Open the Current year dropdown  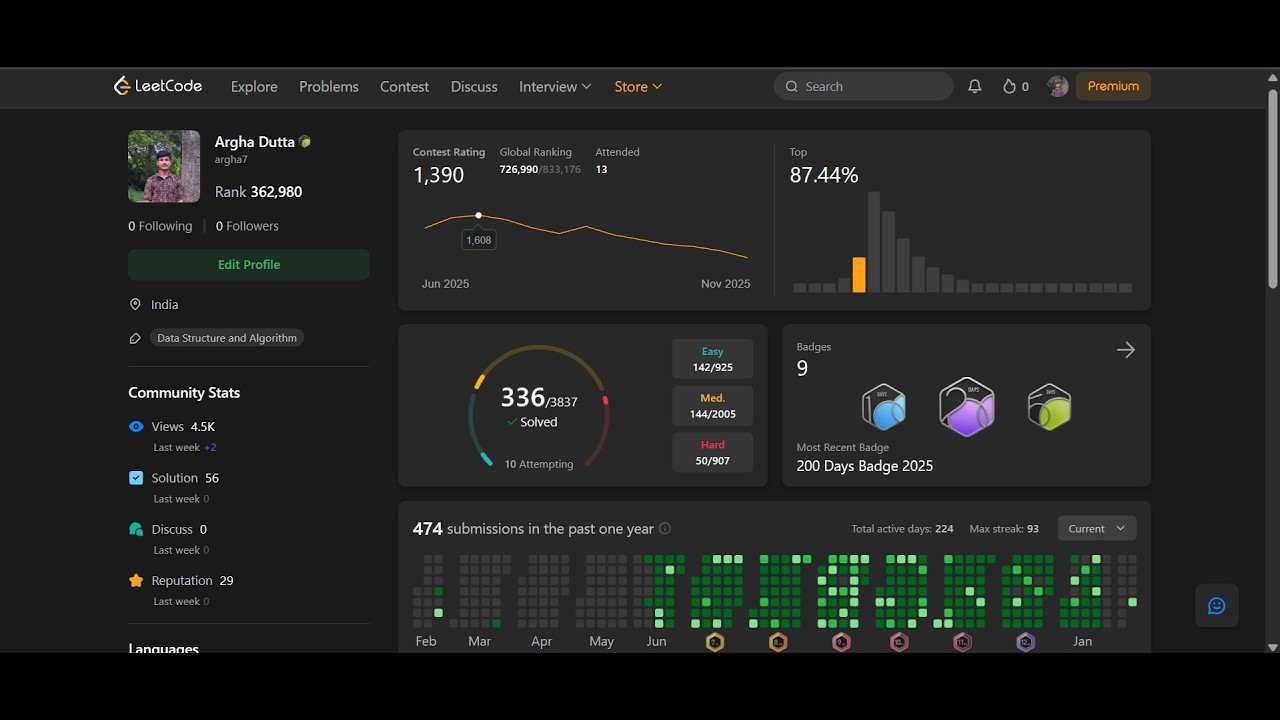(x=1097, y=528)
